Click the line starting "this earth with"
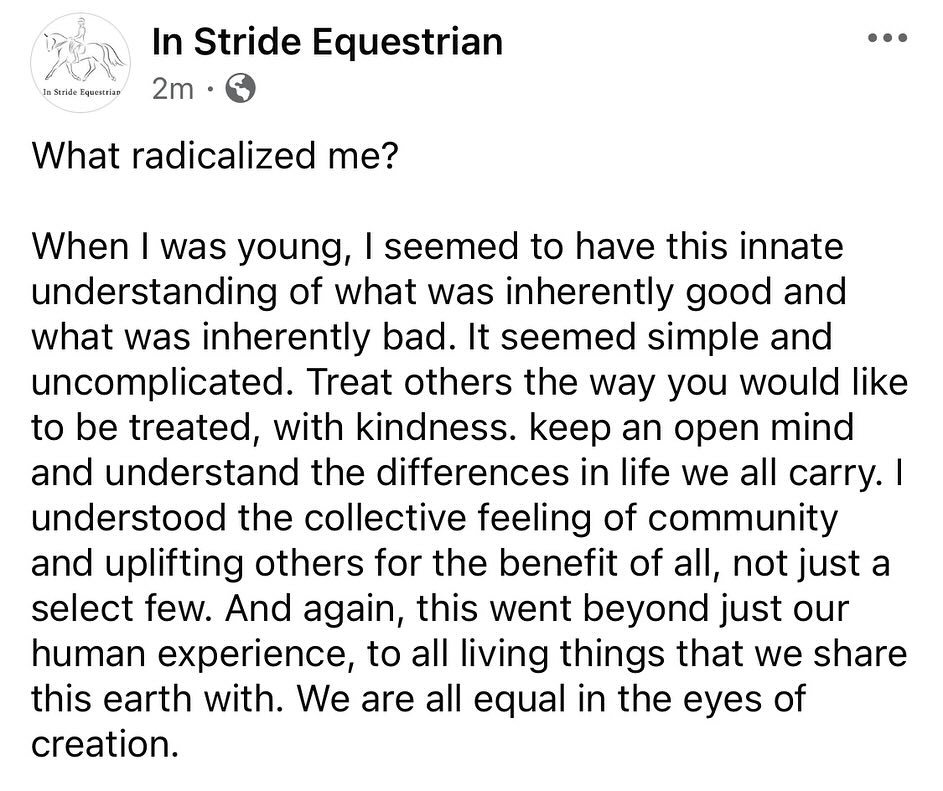This screenshot has width=943, height=791. [417, 698]
